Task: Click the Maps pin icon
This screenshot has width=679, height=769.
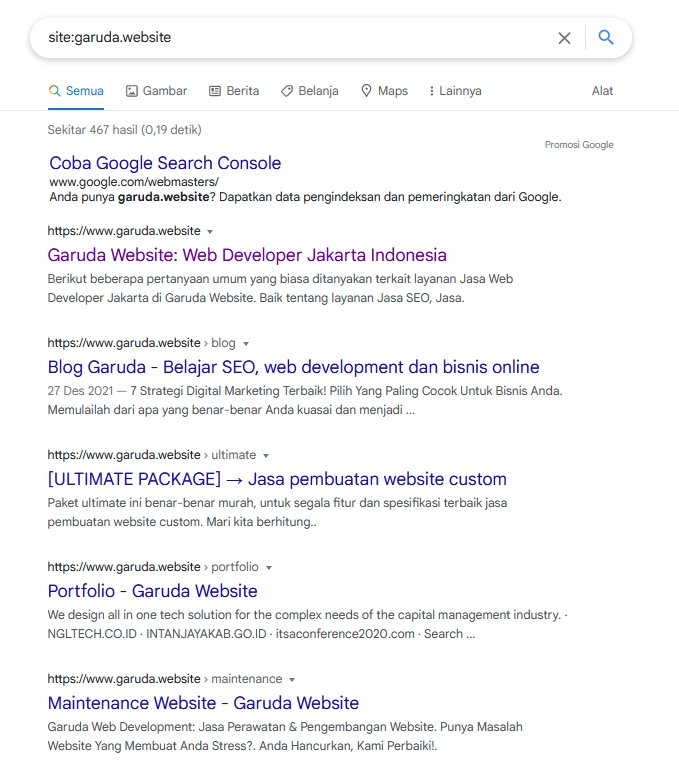Action: coord(366,91)
